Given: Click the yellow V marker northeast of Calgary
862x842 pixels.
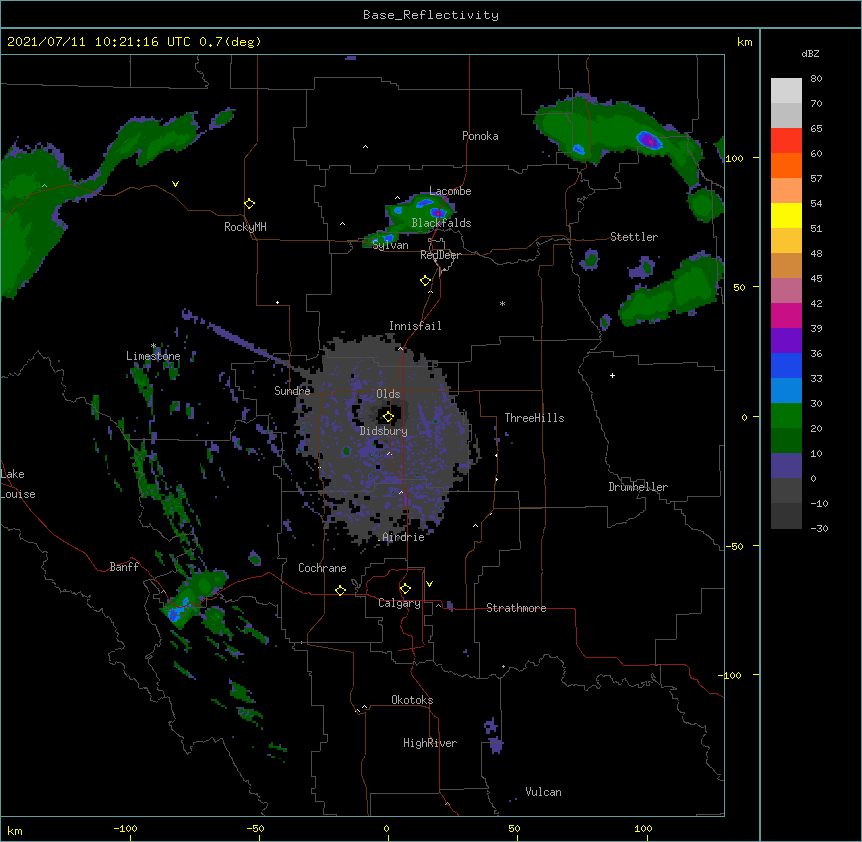Looking at the screenshot, I should (429, 584).
